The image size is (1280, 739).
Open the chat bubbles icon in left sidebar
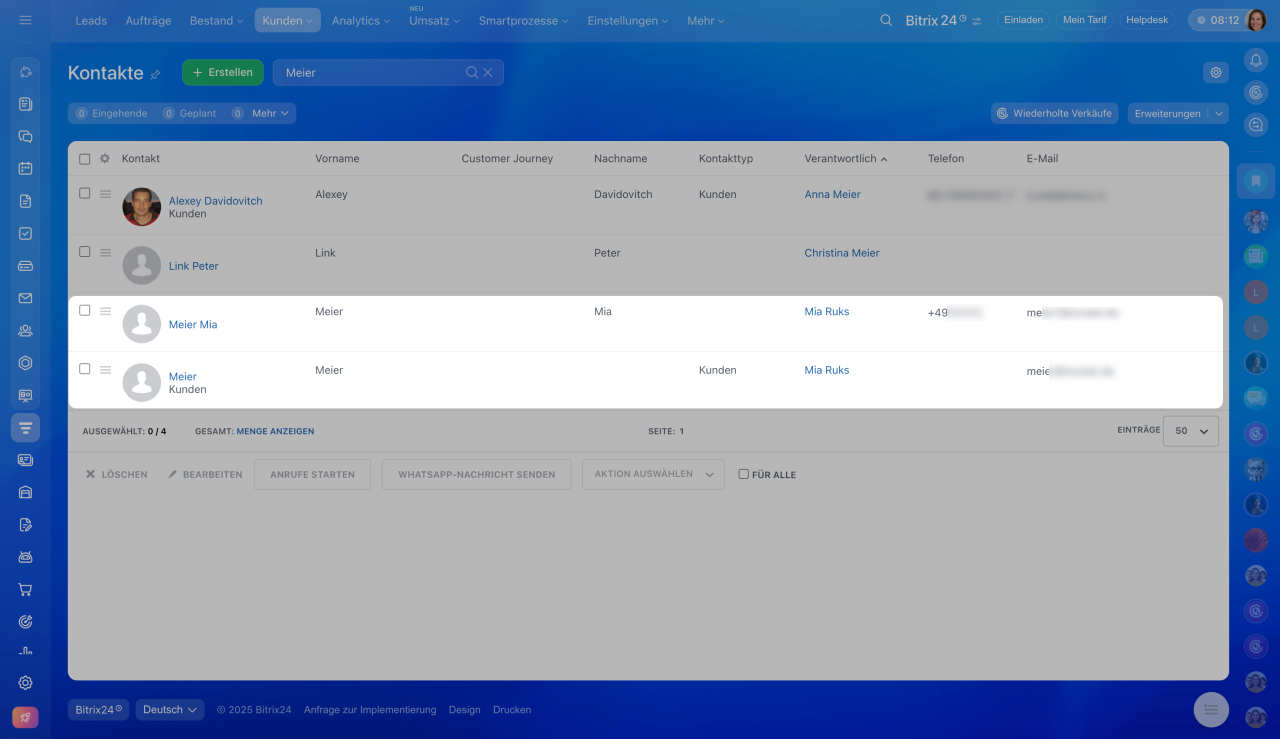click(x=26, y=136)
